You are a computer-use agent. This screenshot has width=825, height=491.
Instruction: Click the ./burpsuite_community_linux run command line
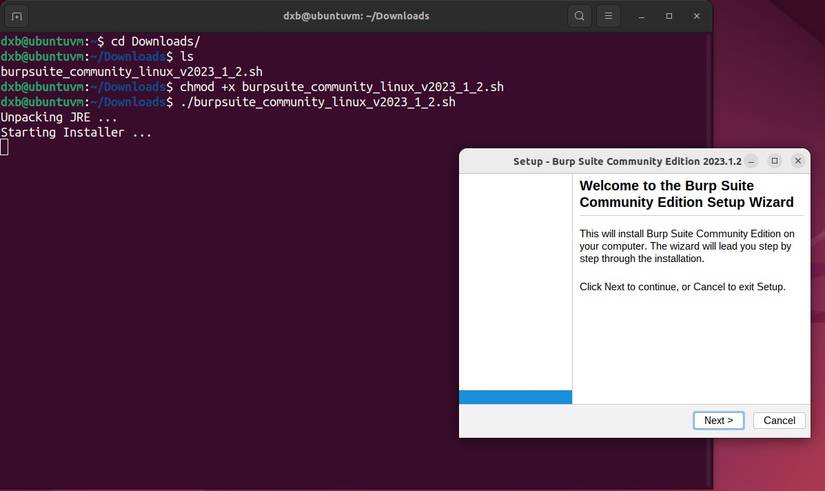click(228, 102)
